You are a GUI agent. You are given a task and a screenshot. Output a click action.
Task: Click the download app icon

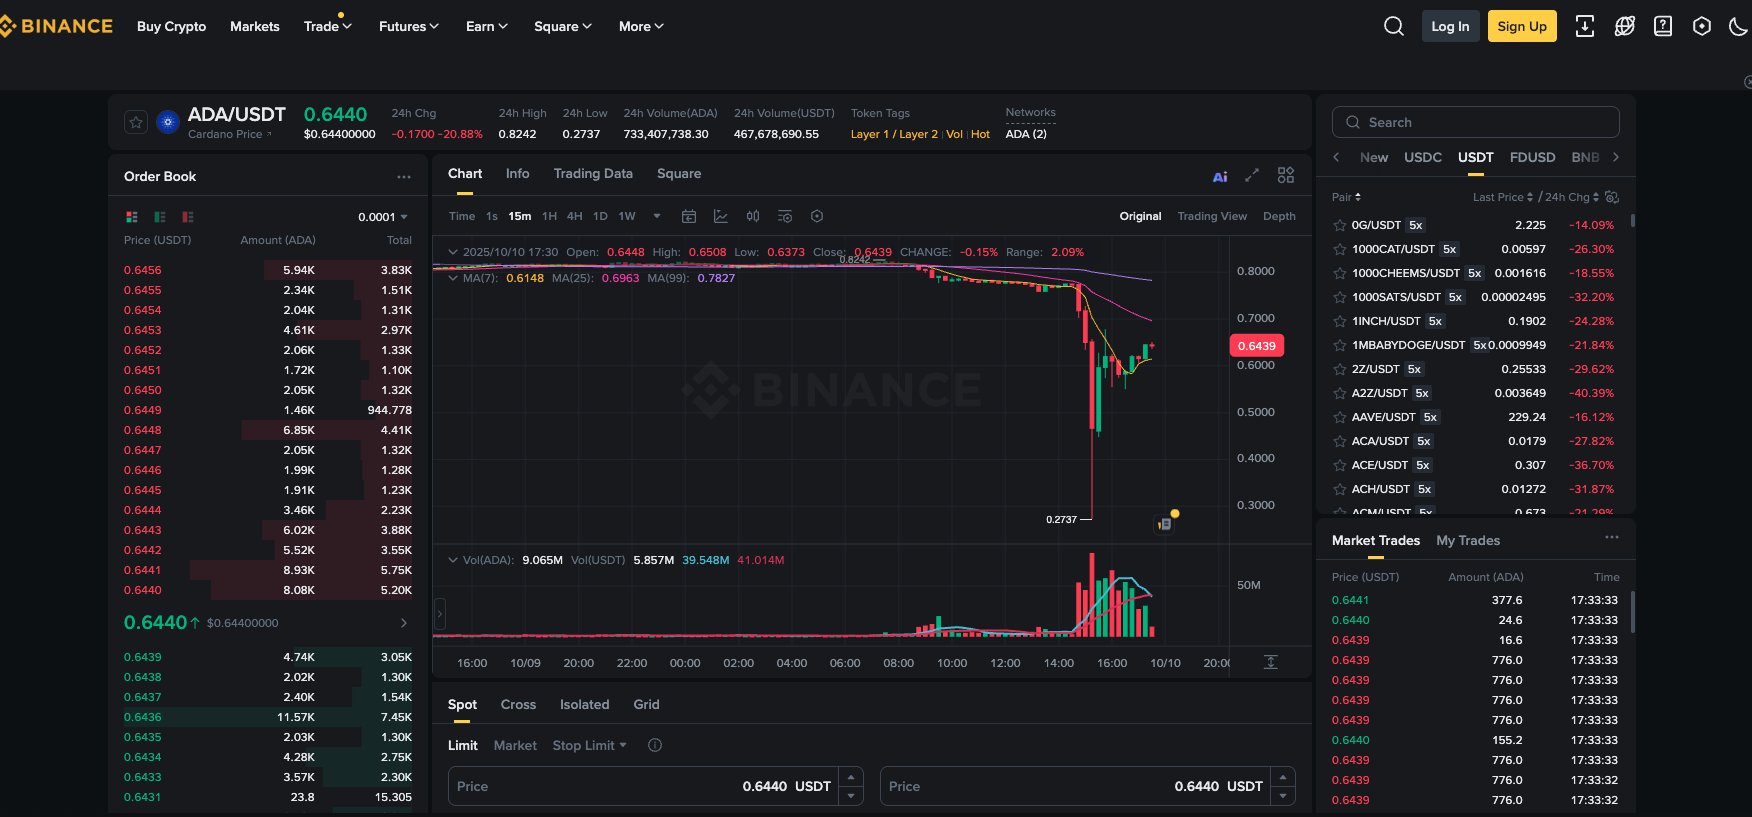(1585, 26)
